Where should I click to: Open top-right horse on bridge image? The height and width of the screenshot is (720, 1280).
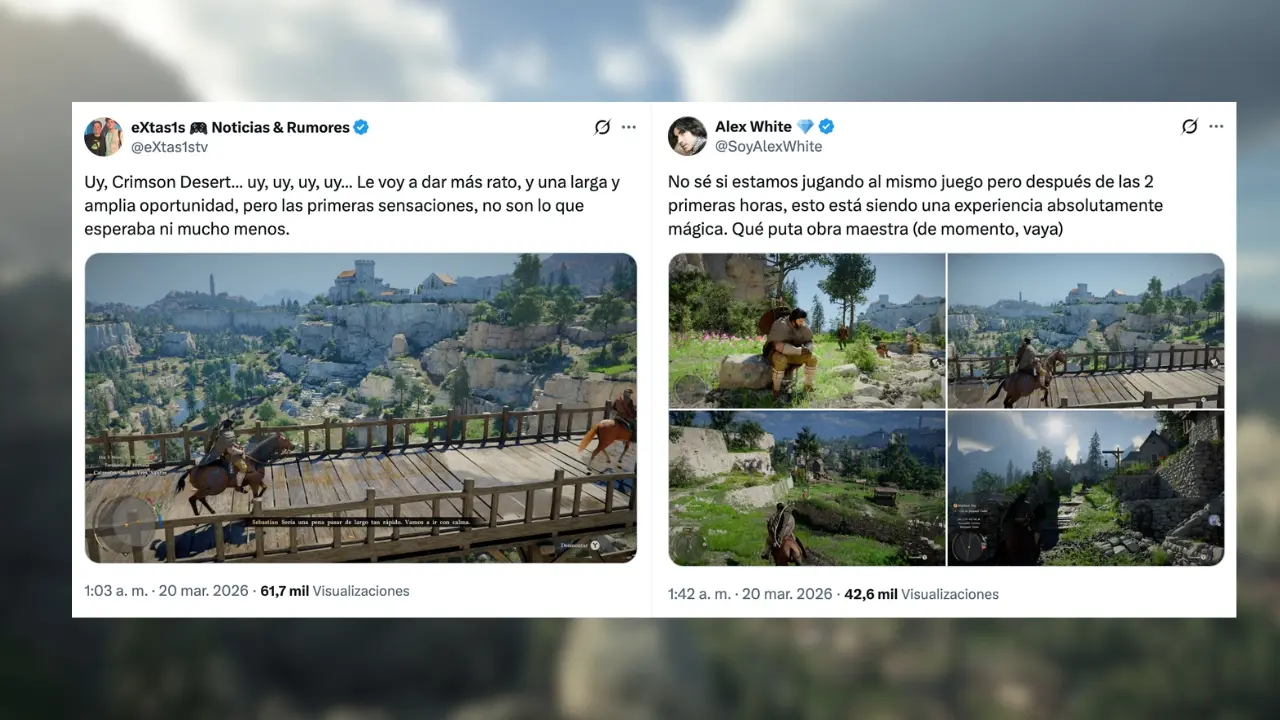[1086, 330]
